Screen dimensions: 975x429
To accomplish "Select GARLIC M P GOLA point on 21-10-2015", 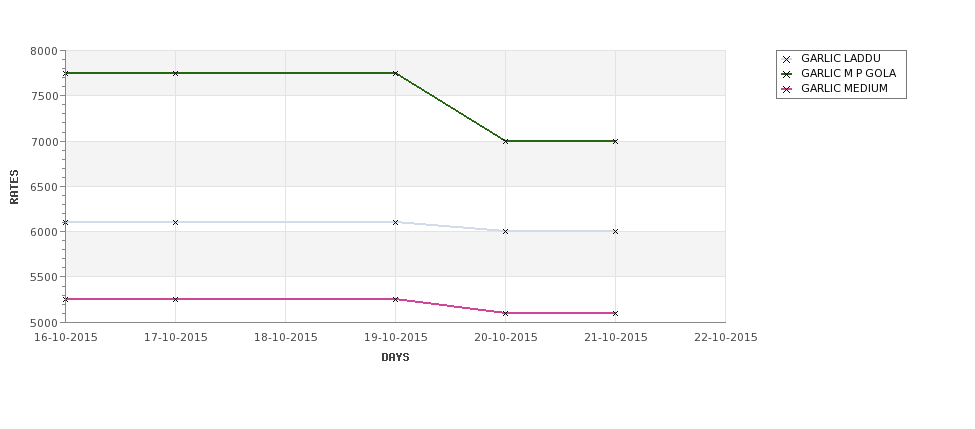I will tap(616, 141).
